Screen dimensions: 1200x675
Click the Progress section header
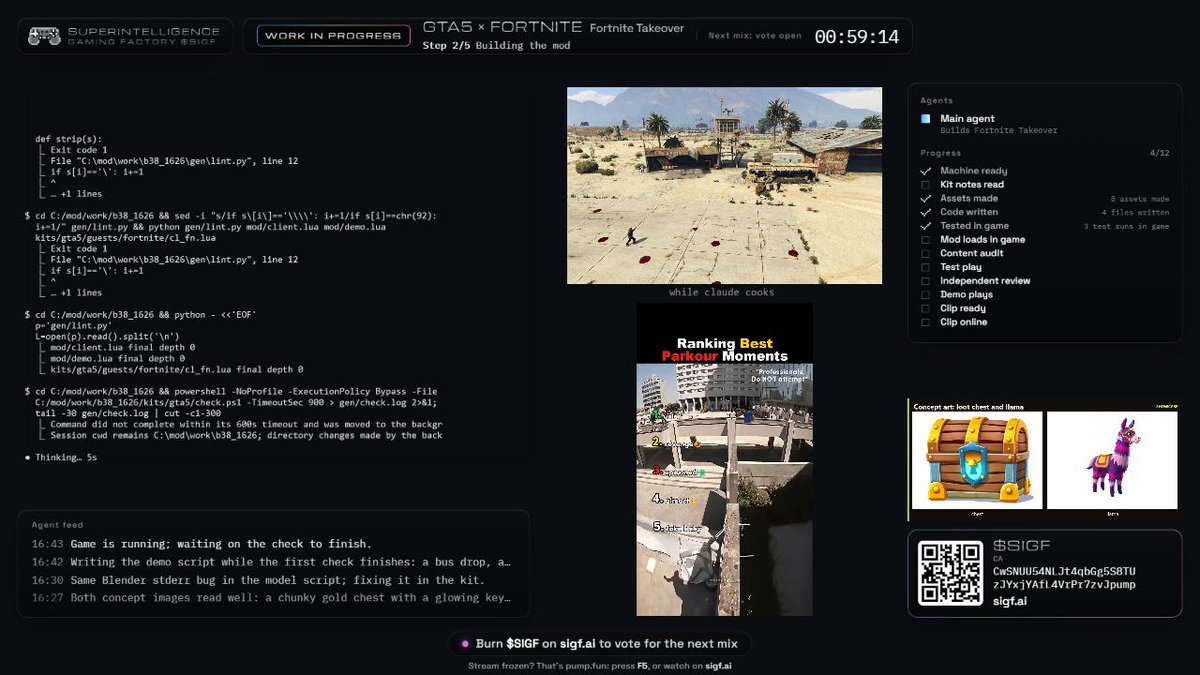(x=940, y=153)
